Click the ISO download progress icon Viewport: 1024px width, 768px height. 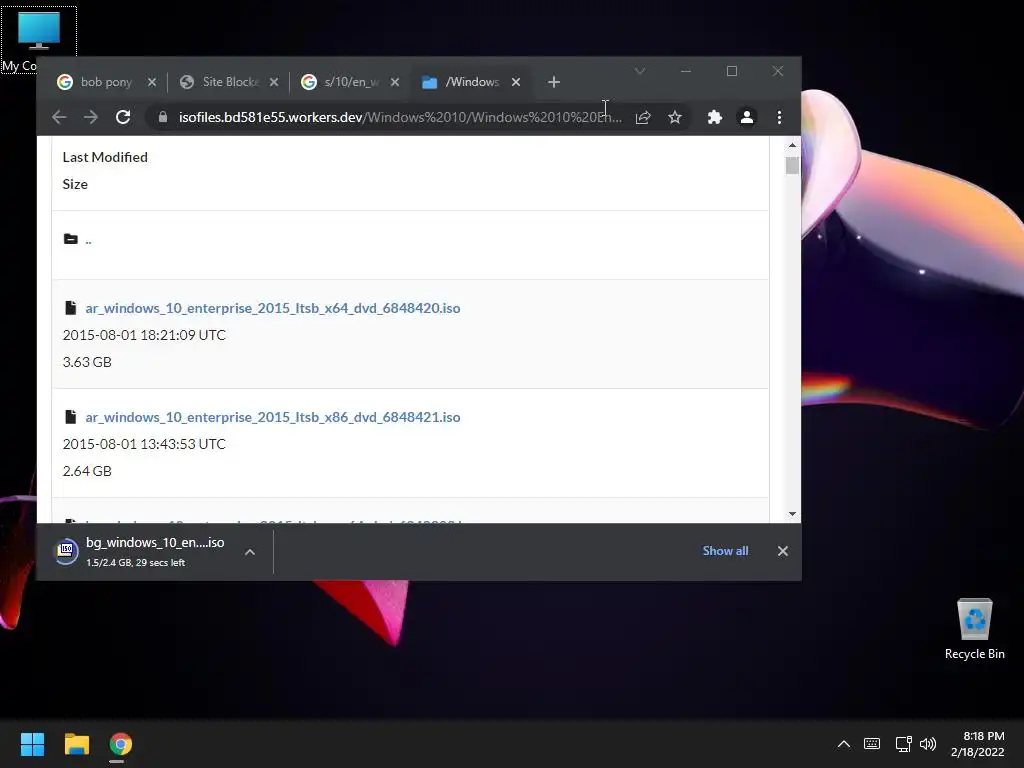point(66,551)
